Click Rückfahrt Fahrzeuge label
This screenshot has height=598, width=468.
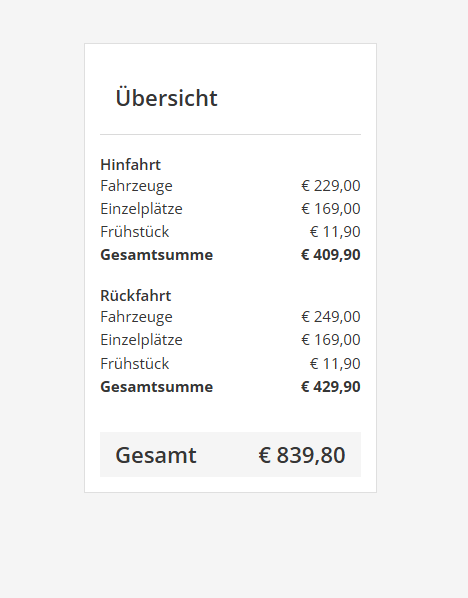click(136, 317)
